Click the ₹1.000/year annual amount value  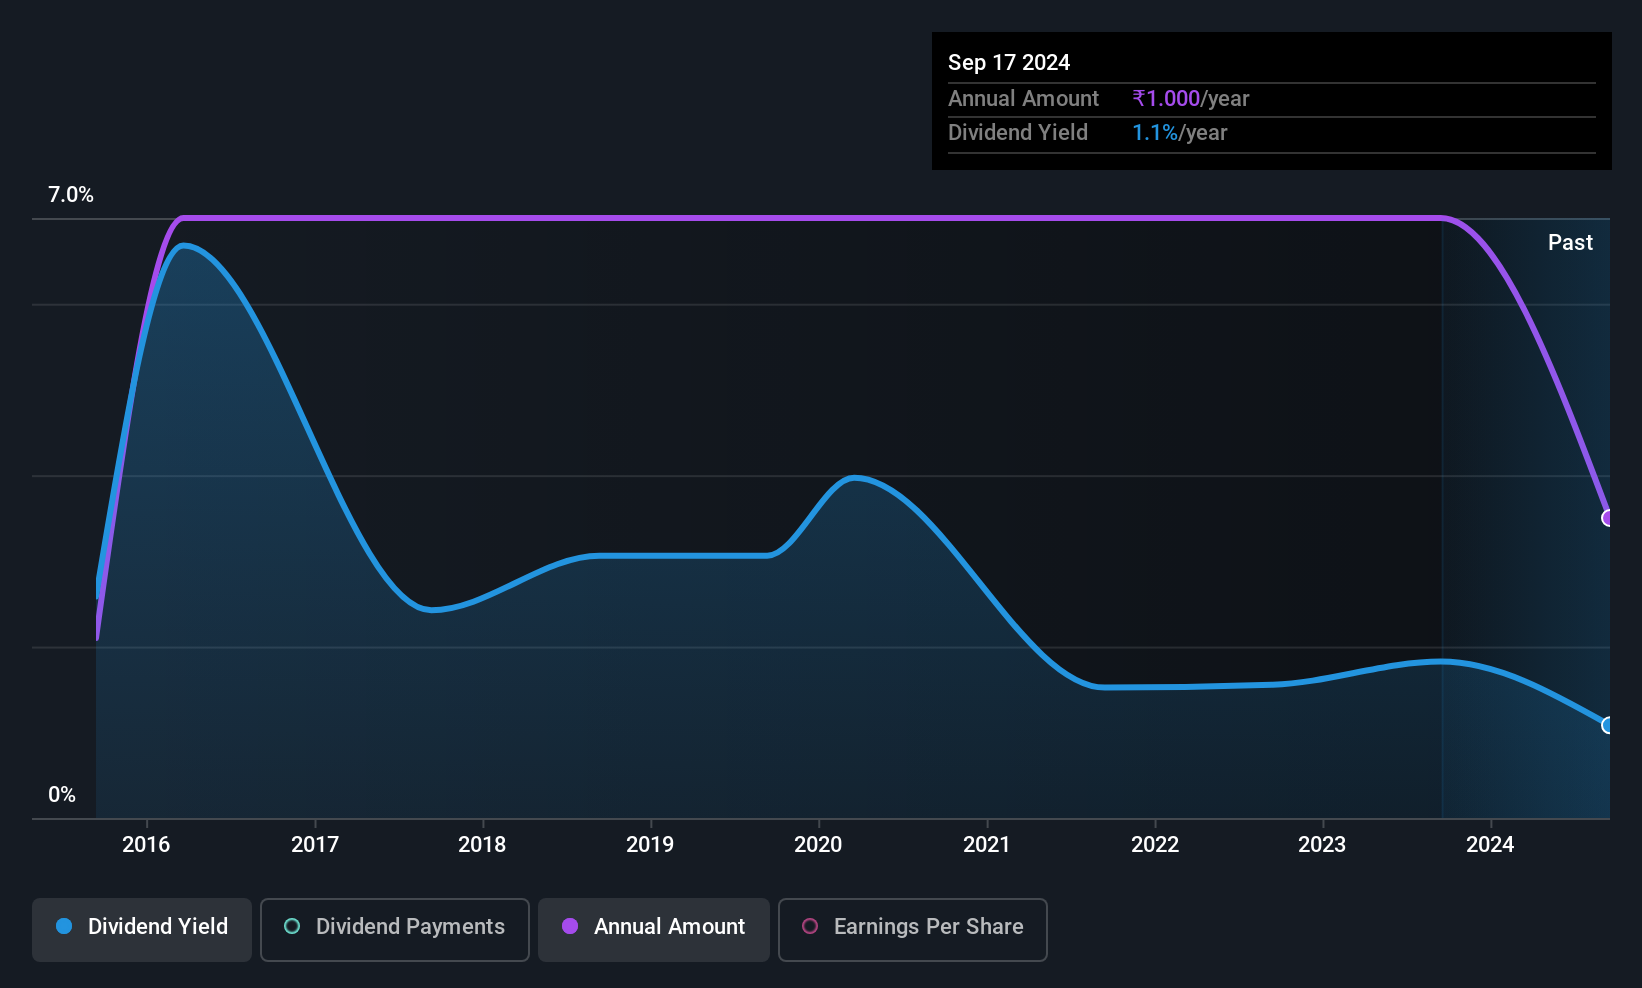coord(1190,98)
